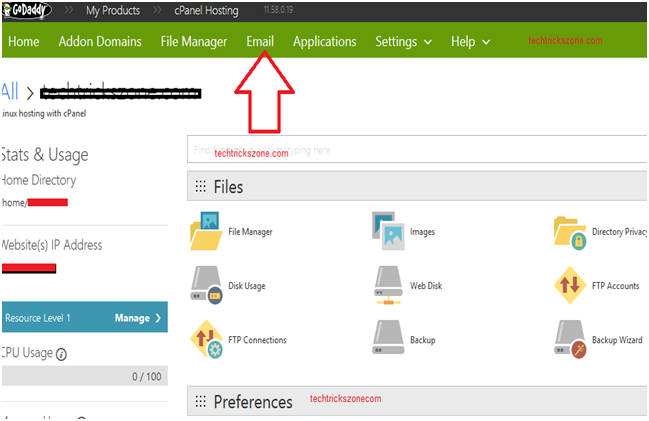Open the Backup drive icon
Viewport: 649px width, 421px height.
(x=388, y=339)
